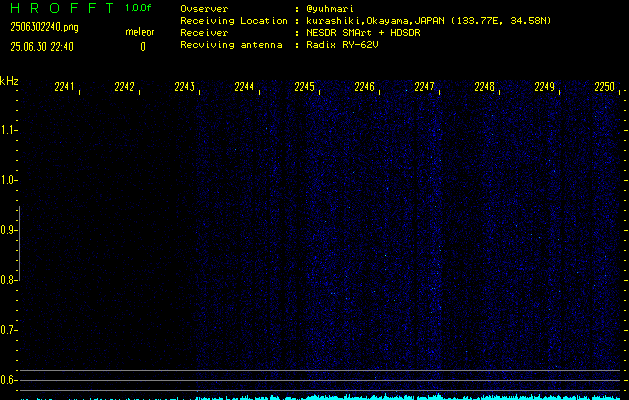The image size is (629, 400).
Task: Click the HROFFT title text
Action: coord(62,8)
